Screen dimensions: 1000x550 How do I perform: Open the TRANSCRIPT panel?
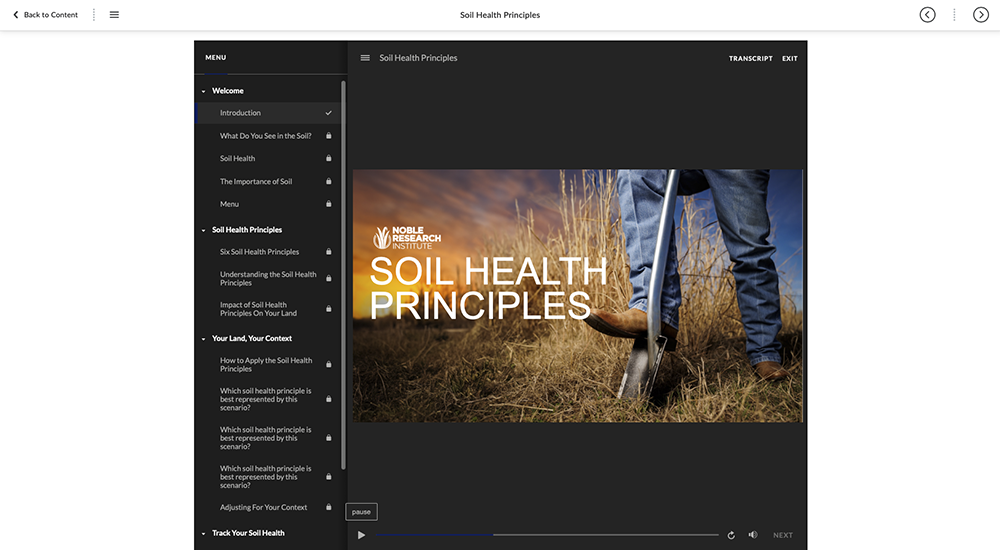coord(750,59)
